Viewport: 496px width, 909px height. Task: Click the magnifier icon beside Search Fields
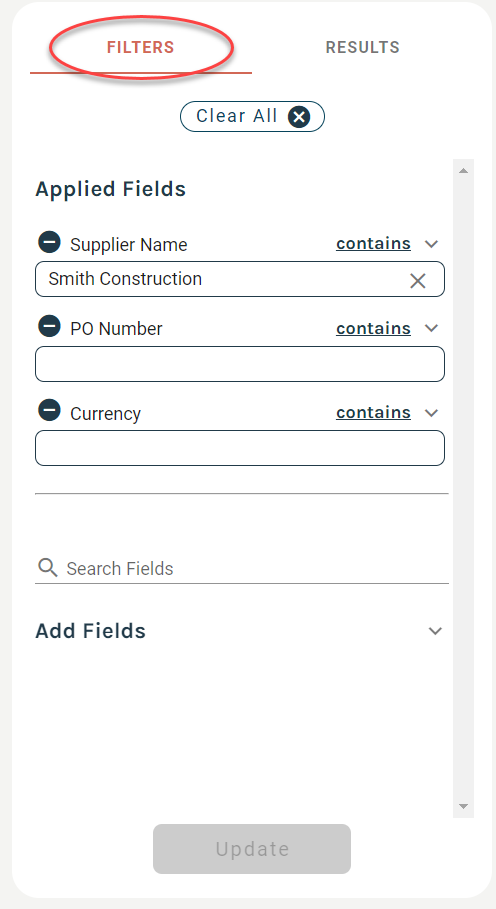[x=48, y=568]
